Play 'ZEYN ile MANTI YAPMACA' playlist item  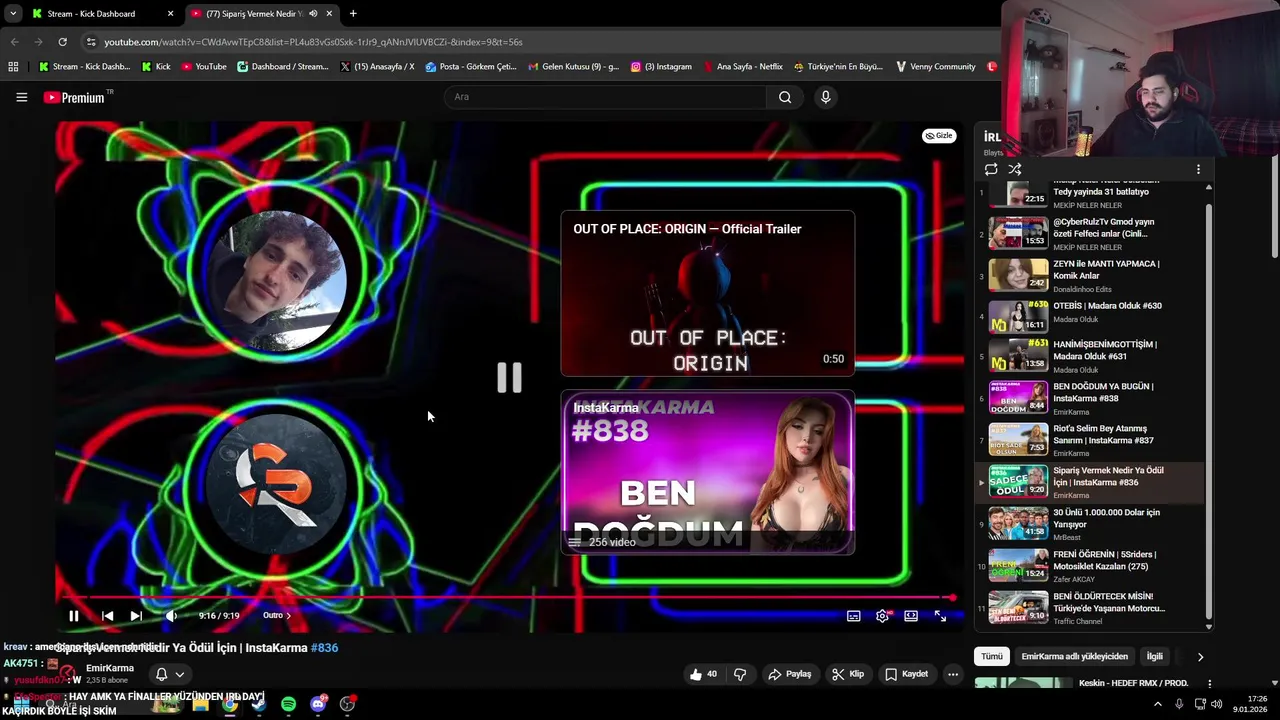(1090, 274)
